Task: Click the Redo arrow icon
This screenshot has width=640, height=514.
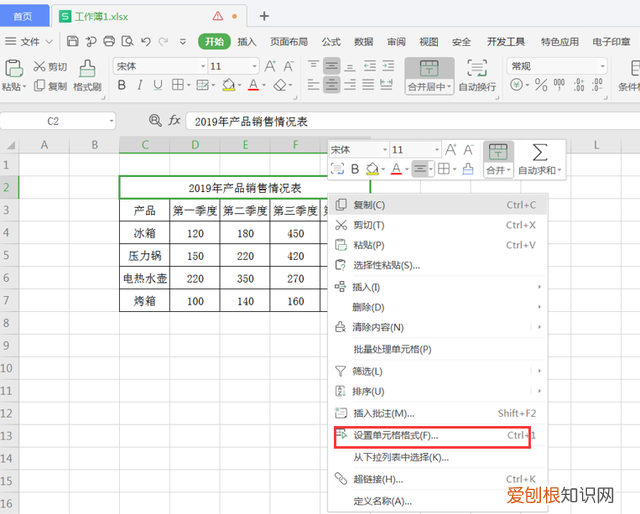Action: (164, 41)
